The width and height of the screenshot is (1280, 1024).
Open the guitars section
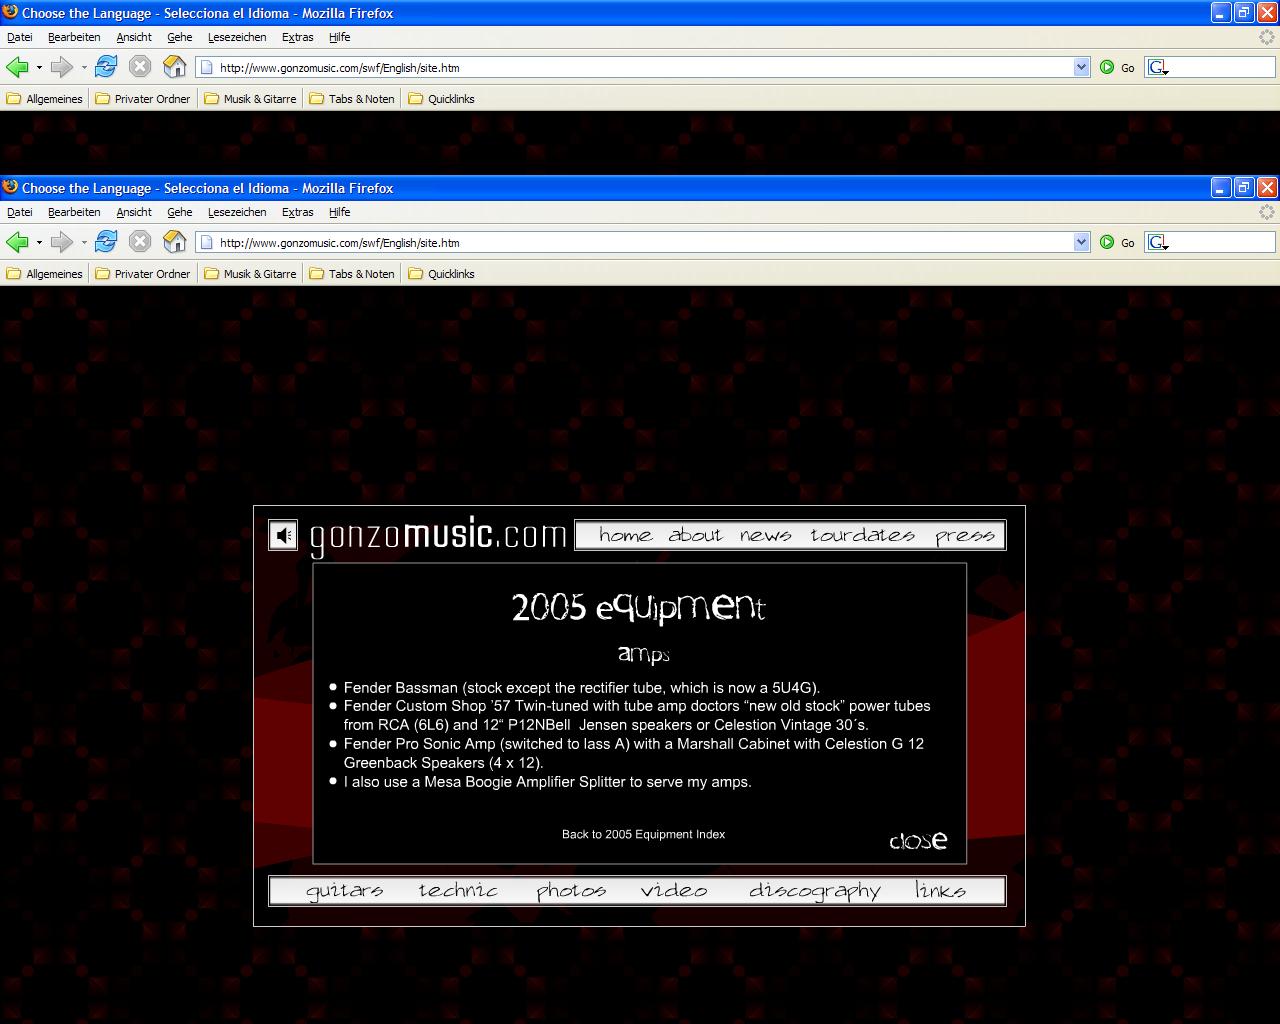tap(344, 890)
